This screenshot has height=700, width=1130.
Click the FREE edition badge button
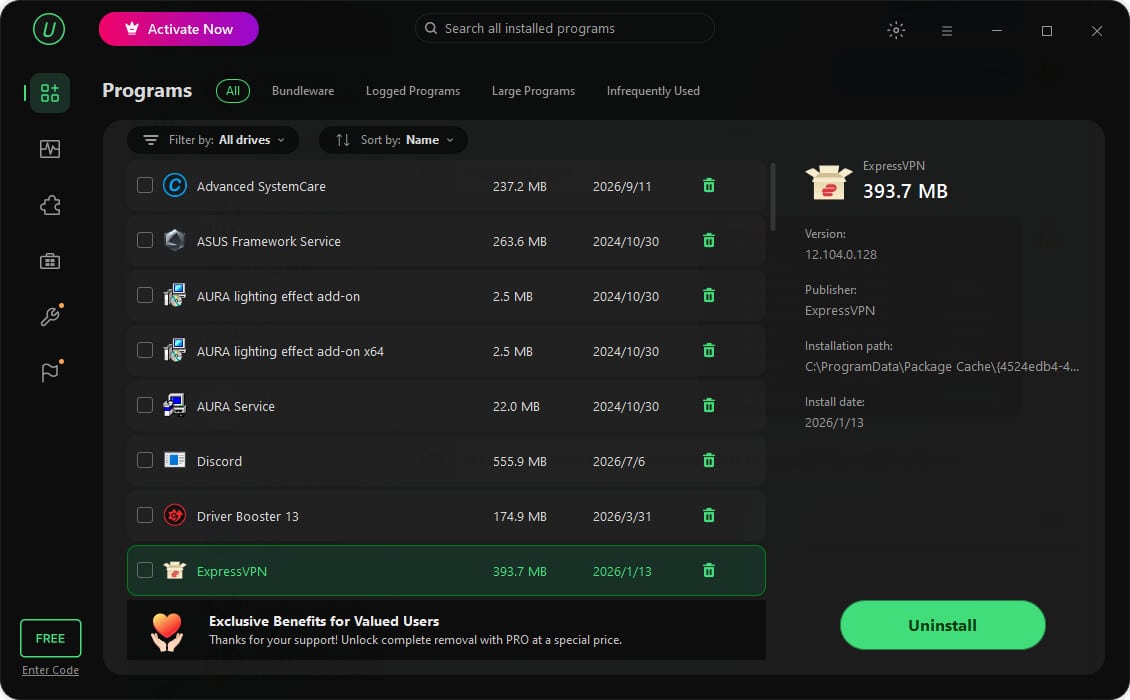(x=50, y=638)
